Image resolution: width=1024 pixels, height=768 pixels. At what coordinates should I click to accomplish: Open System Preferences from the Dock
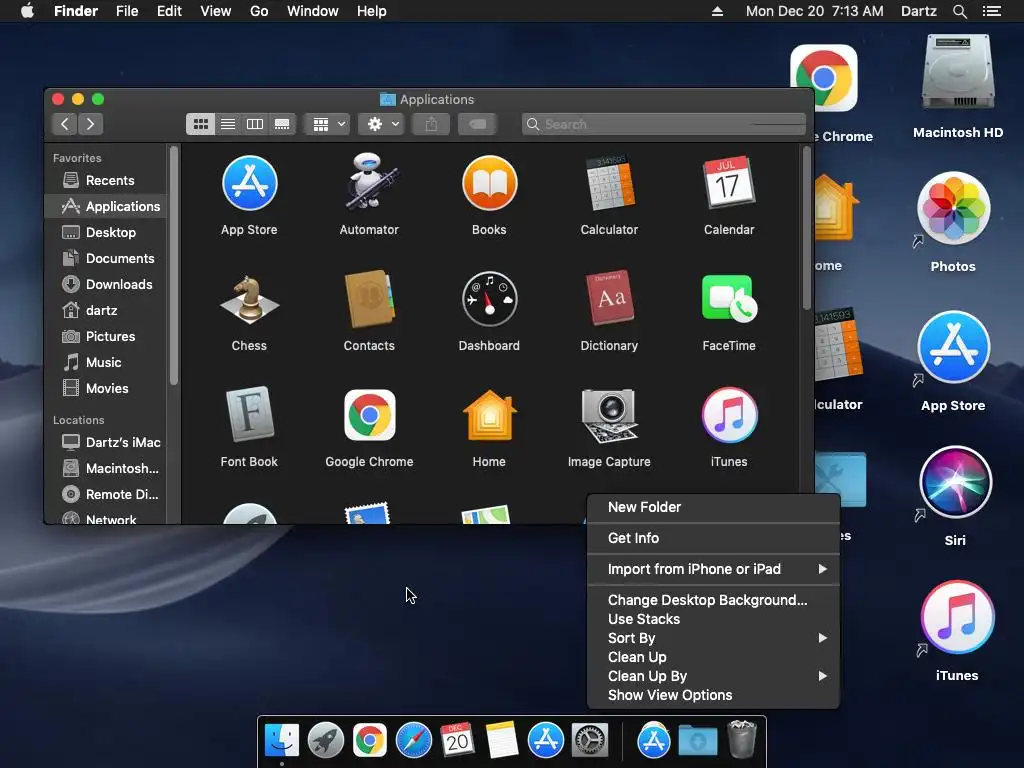pyautogui.click(x=590, y=741)
